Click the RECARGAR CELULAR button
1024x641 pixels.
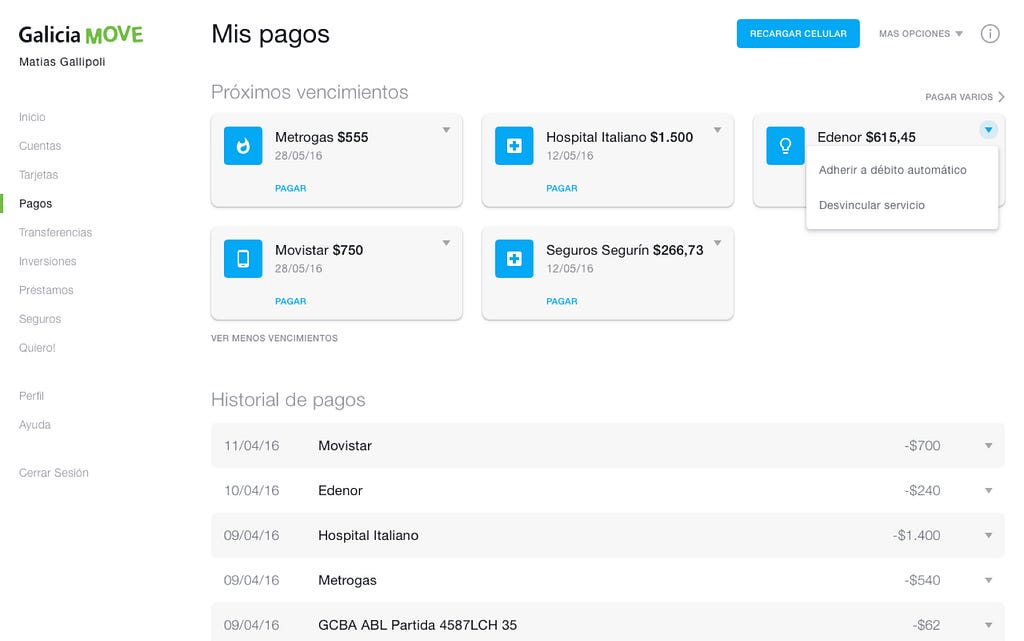[798, 33]
